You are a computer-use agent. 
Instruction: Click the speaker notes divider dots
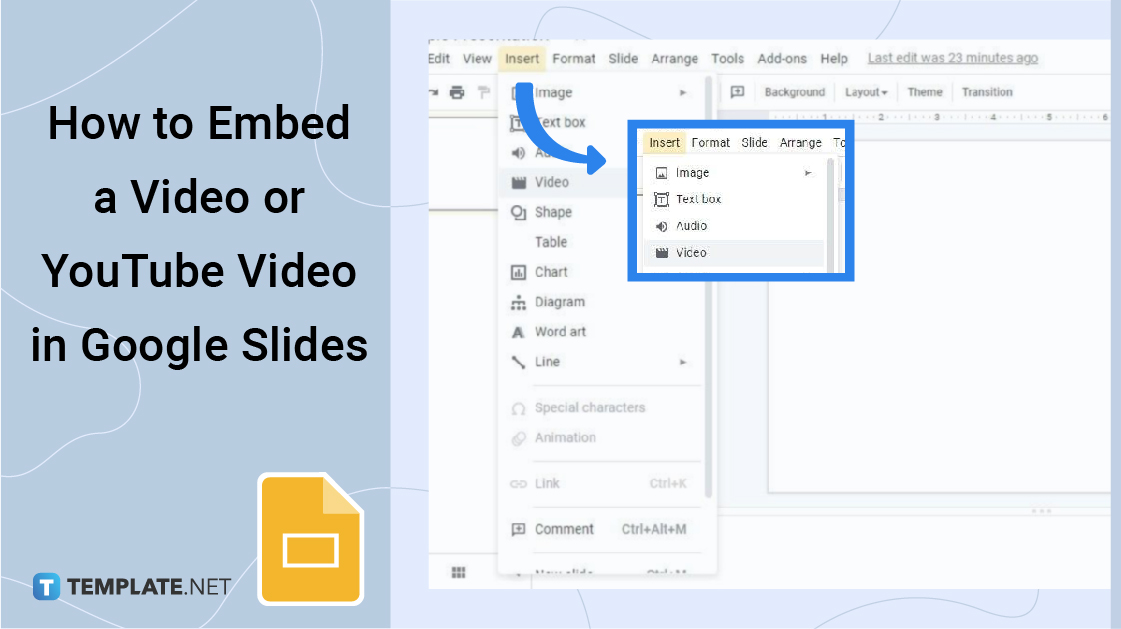(1041, 511)
